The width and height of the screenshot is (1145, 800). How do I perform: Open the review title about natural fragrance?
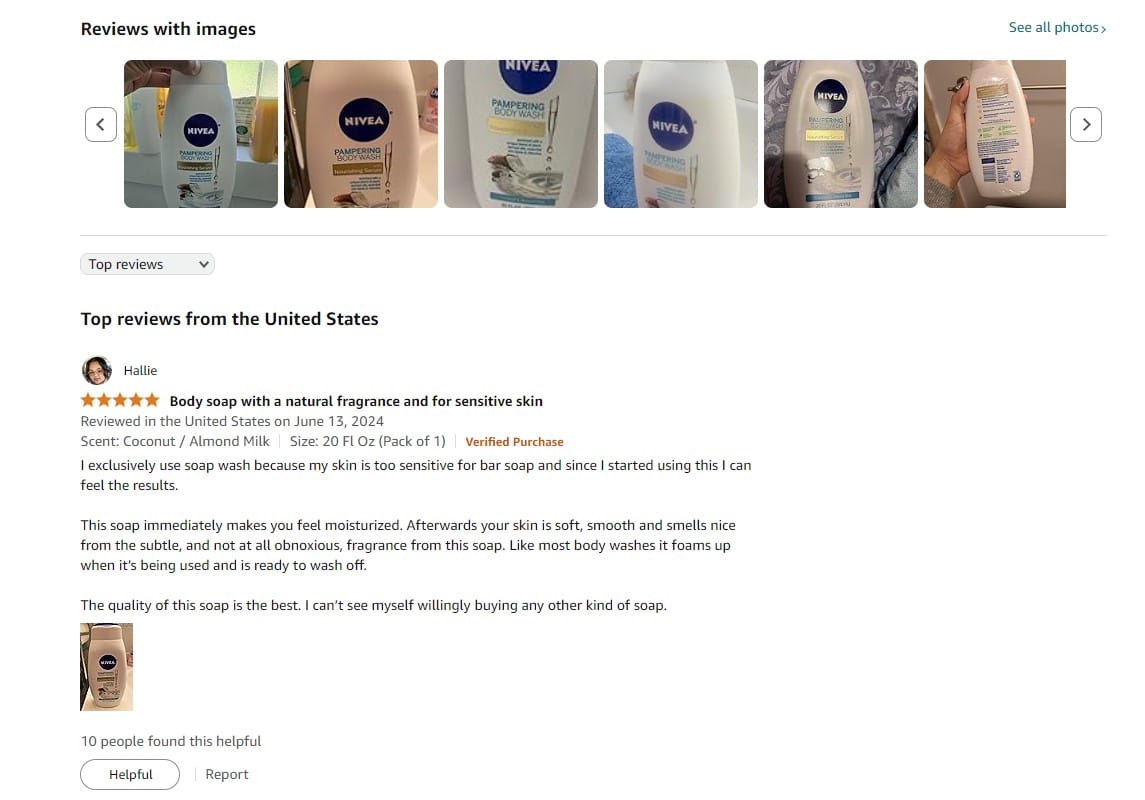click(356, 401)
